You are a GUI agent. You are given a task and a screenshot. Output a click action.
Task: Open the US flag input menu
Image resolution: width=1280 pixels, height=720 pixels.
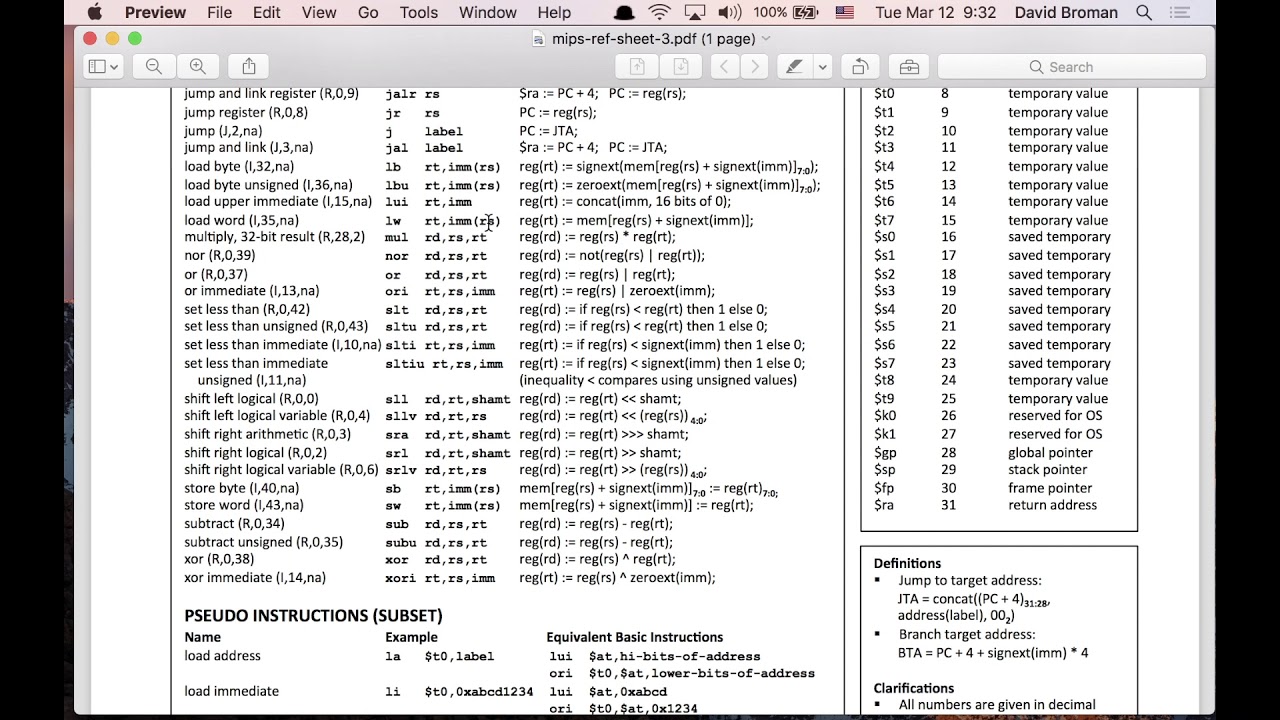coord(844,13)
